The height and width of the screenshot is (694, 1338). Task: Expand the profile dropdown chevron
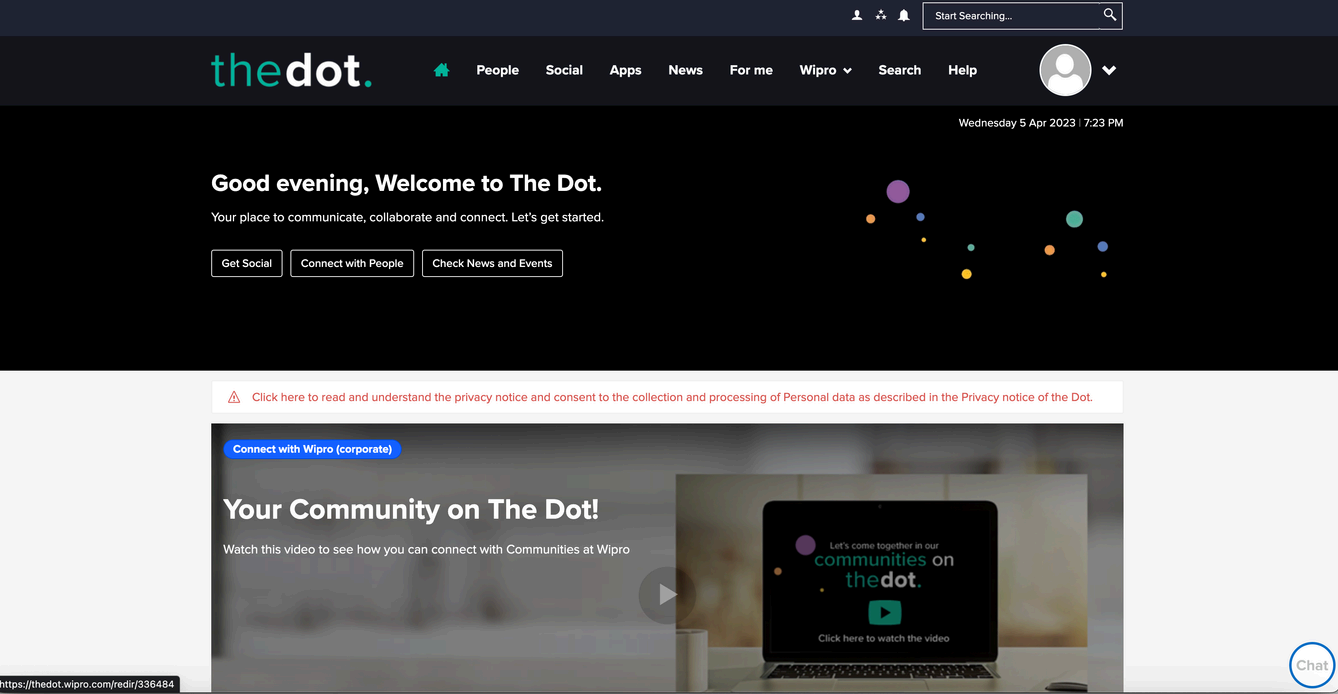1109,70
